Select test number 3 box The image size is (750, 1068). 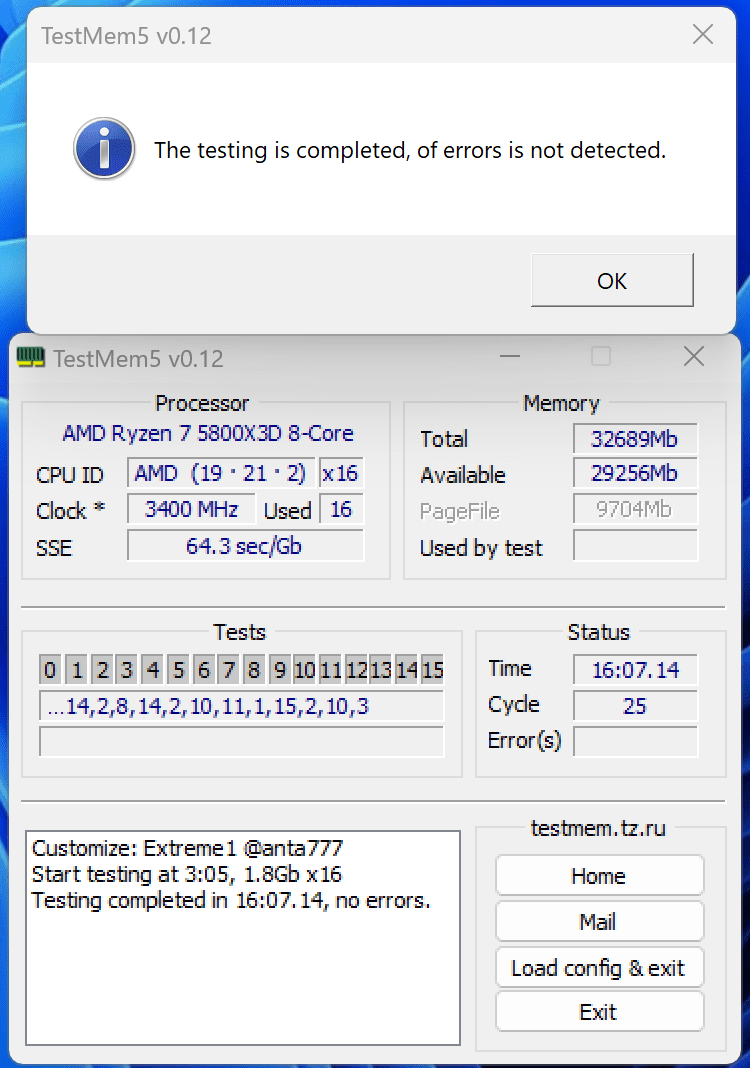pos(127,670)
